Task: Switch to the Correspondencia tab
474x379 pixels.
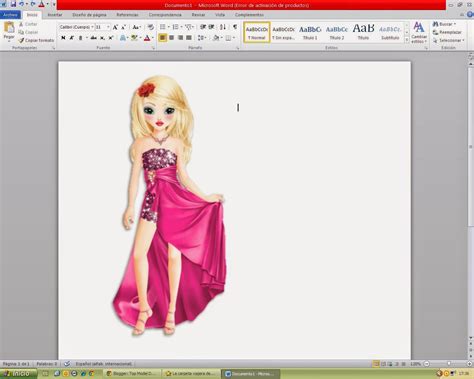Action: pos(165,15)
